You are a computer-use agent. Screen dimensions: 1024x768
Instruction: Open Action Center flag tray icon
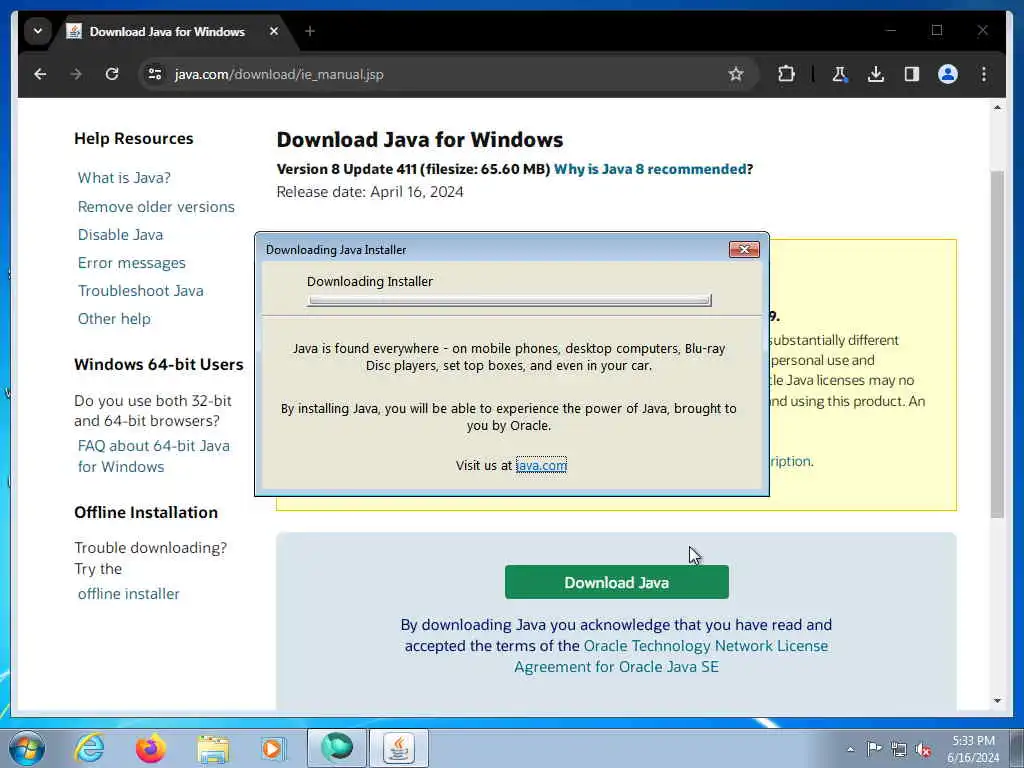point(874,748)
